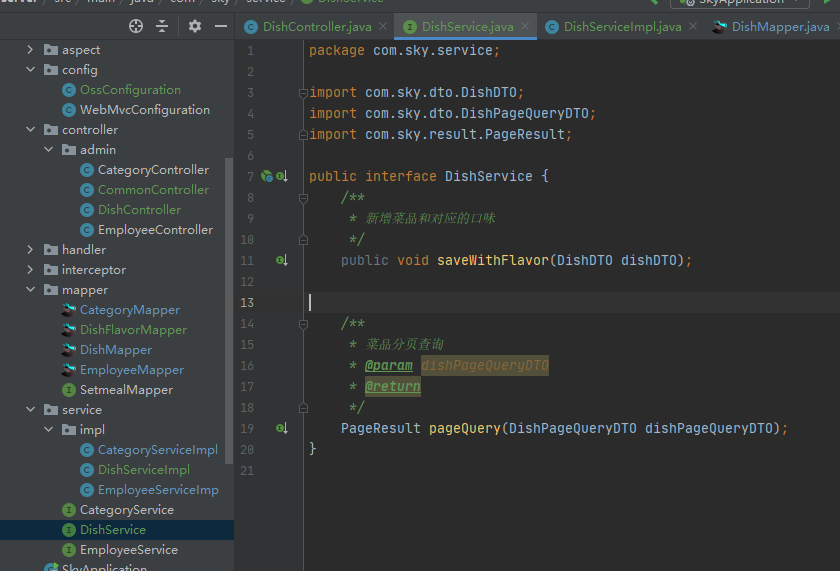Switch to DishServiceImpl.java tab
This screenshot has height=571, width=840.
(x=622, y=27)
